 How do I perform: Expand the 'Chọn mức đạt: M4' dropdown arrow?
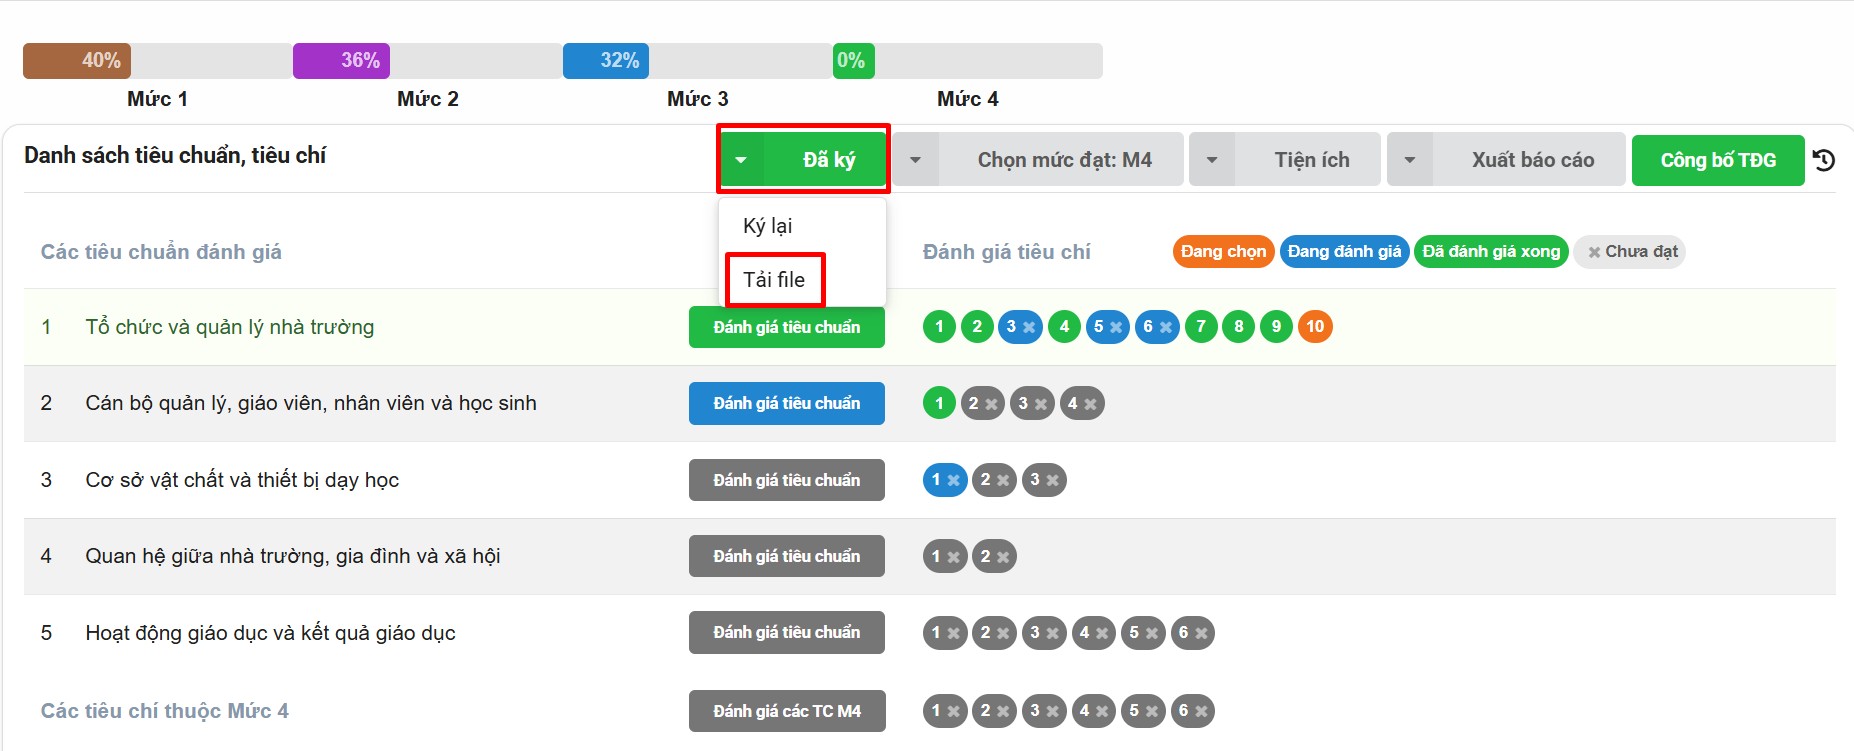pyautogui.click(x=915, y=160)
